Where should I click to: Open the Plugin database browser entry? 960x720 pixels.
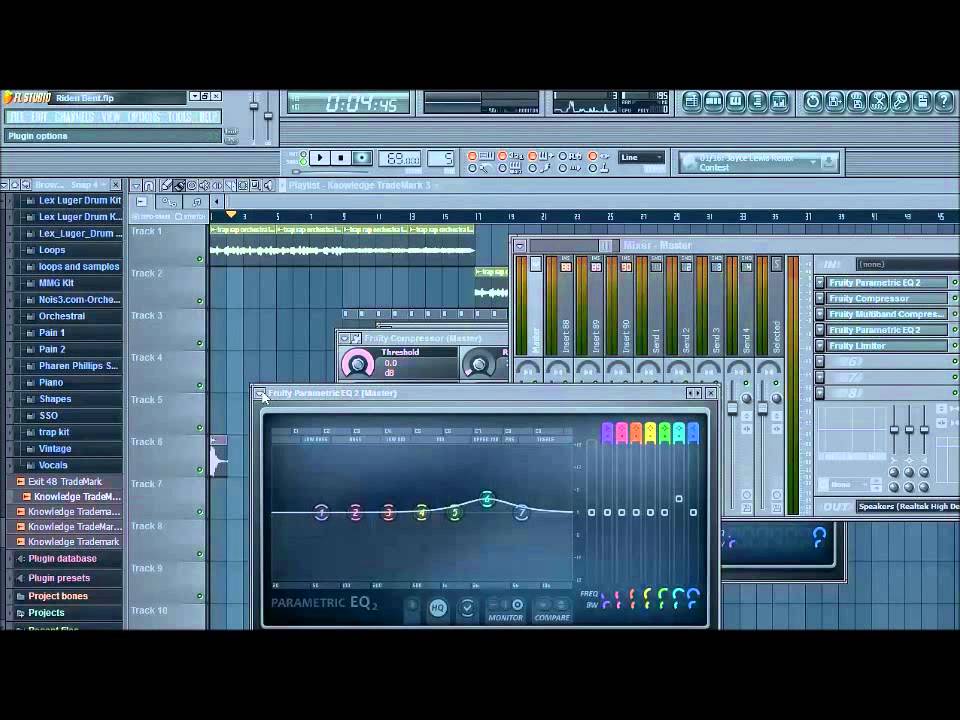(62, 558)
